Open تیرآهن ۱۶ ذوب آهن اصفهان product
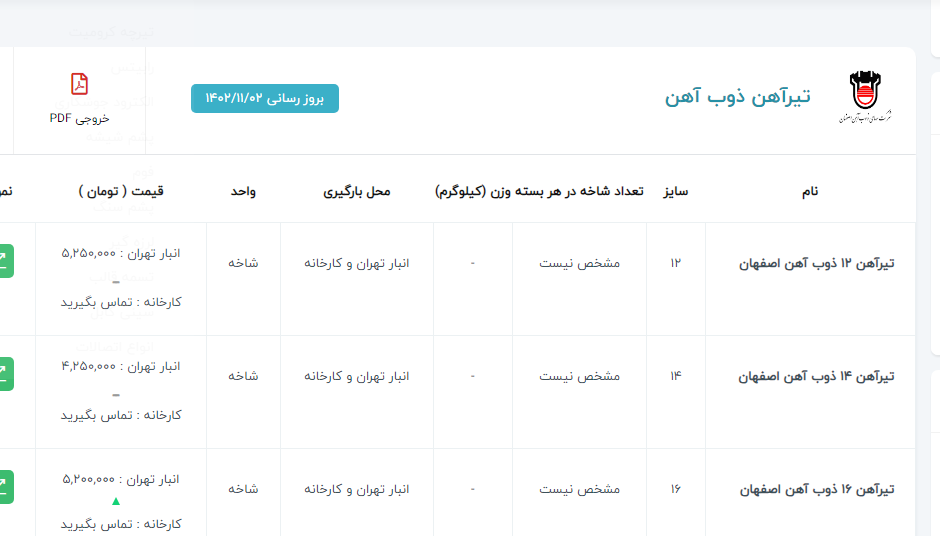Viewport: 940px width, 536px height. [x=816, y=490]
